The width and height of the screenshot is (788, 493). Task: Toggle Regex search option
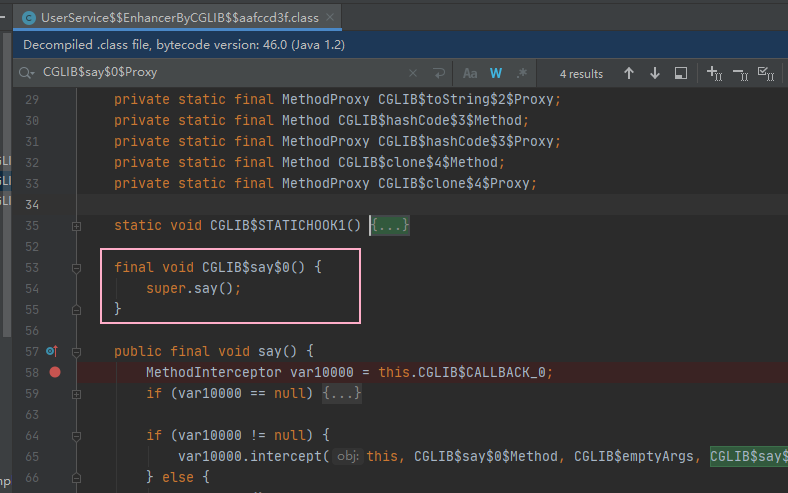522,73
